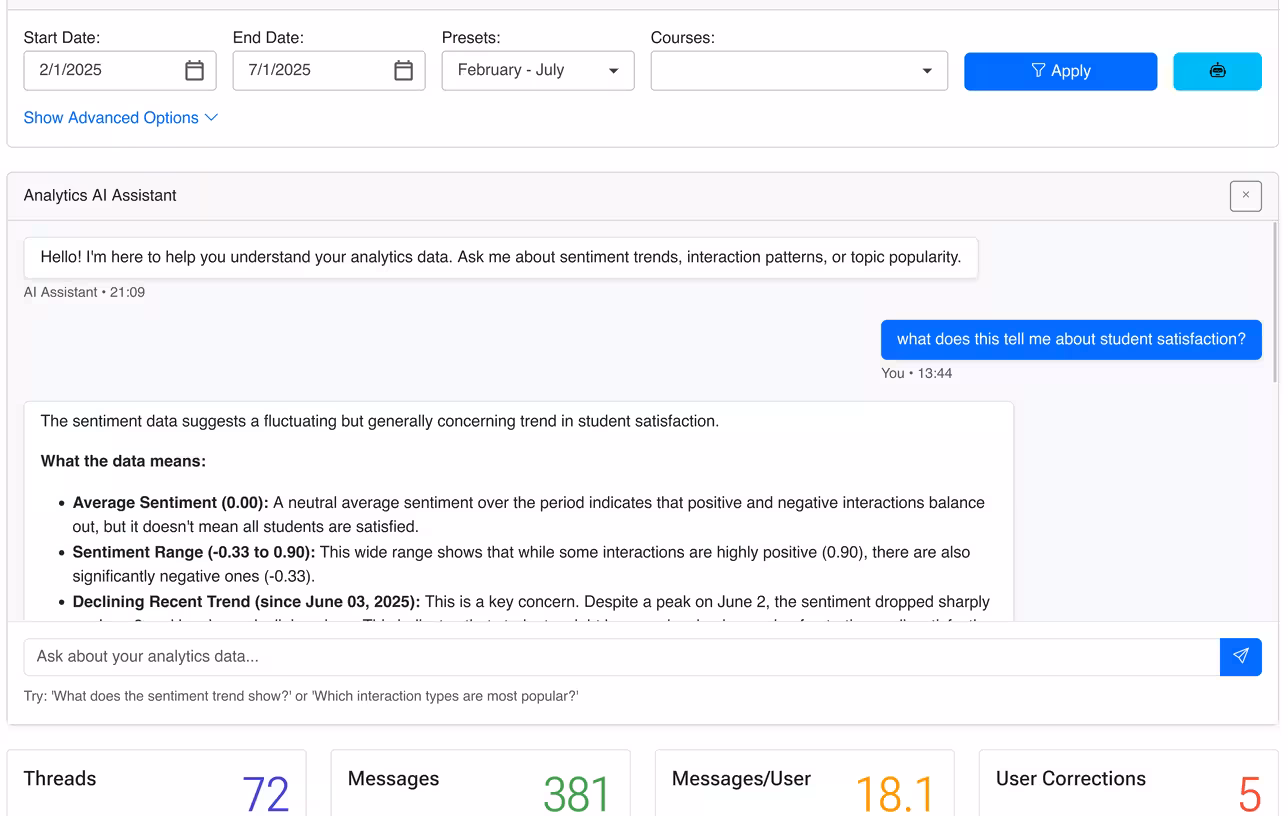1288x816 pixels.
Task: Click the Messages count 381
Action: click(577, 795)
